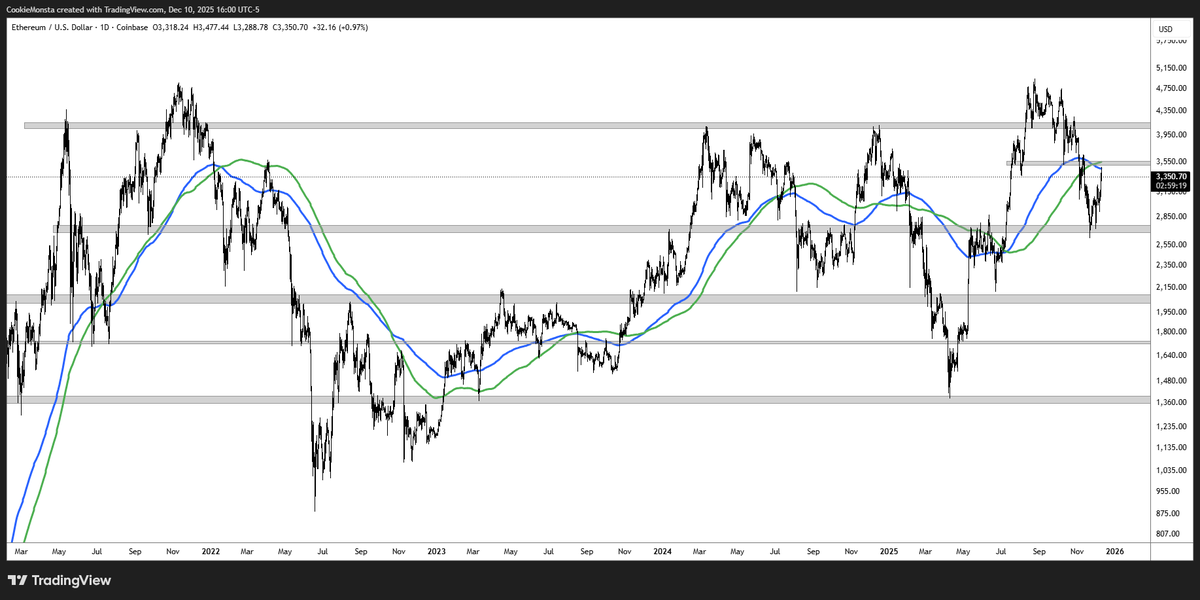Click the change value +32.16 (+0.97%)
Image resolution: width=1200 pixels, height=600 pixels.
(340, 27)
